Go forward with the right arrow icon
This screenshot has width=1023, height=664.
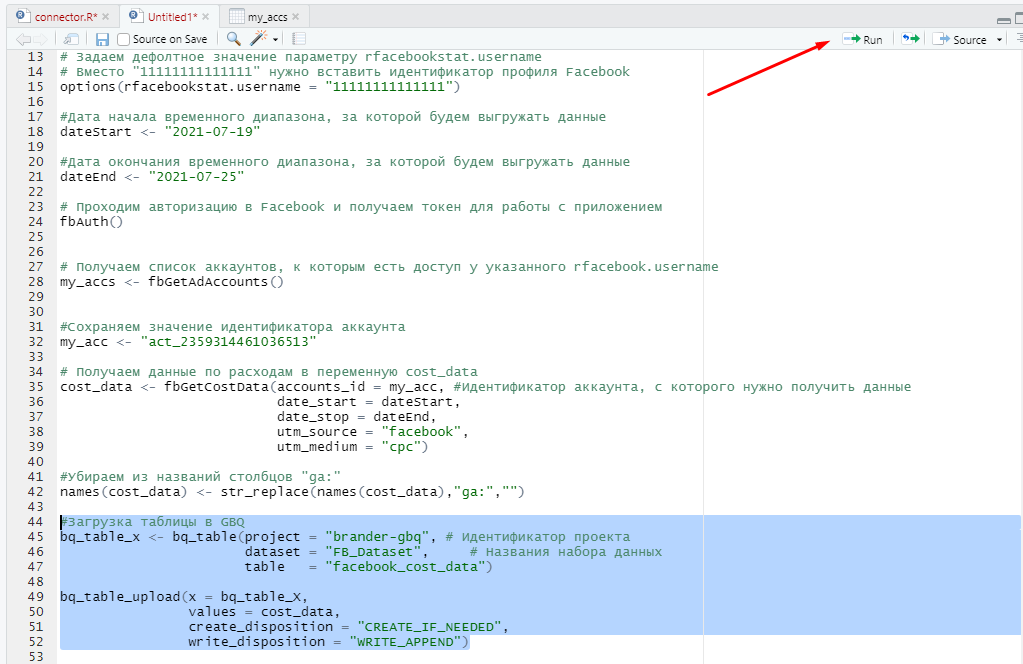pos(41,39)
